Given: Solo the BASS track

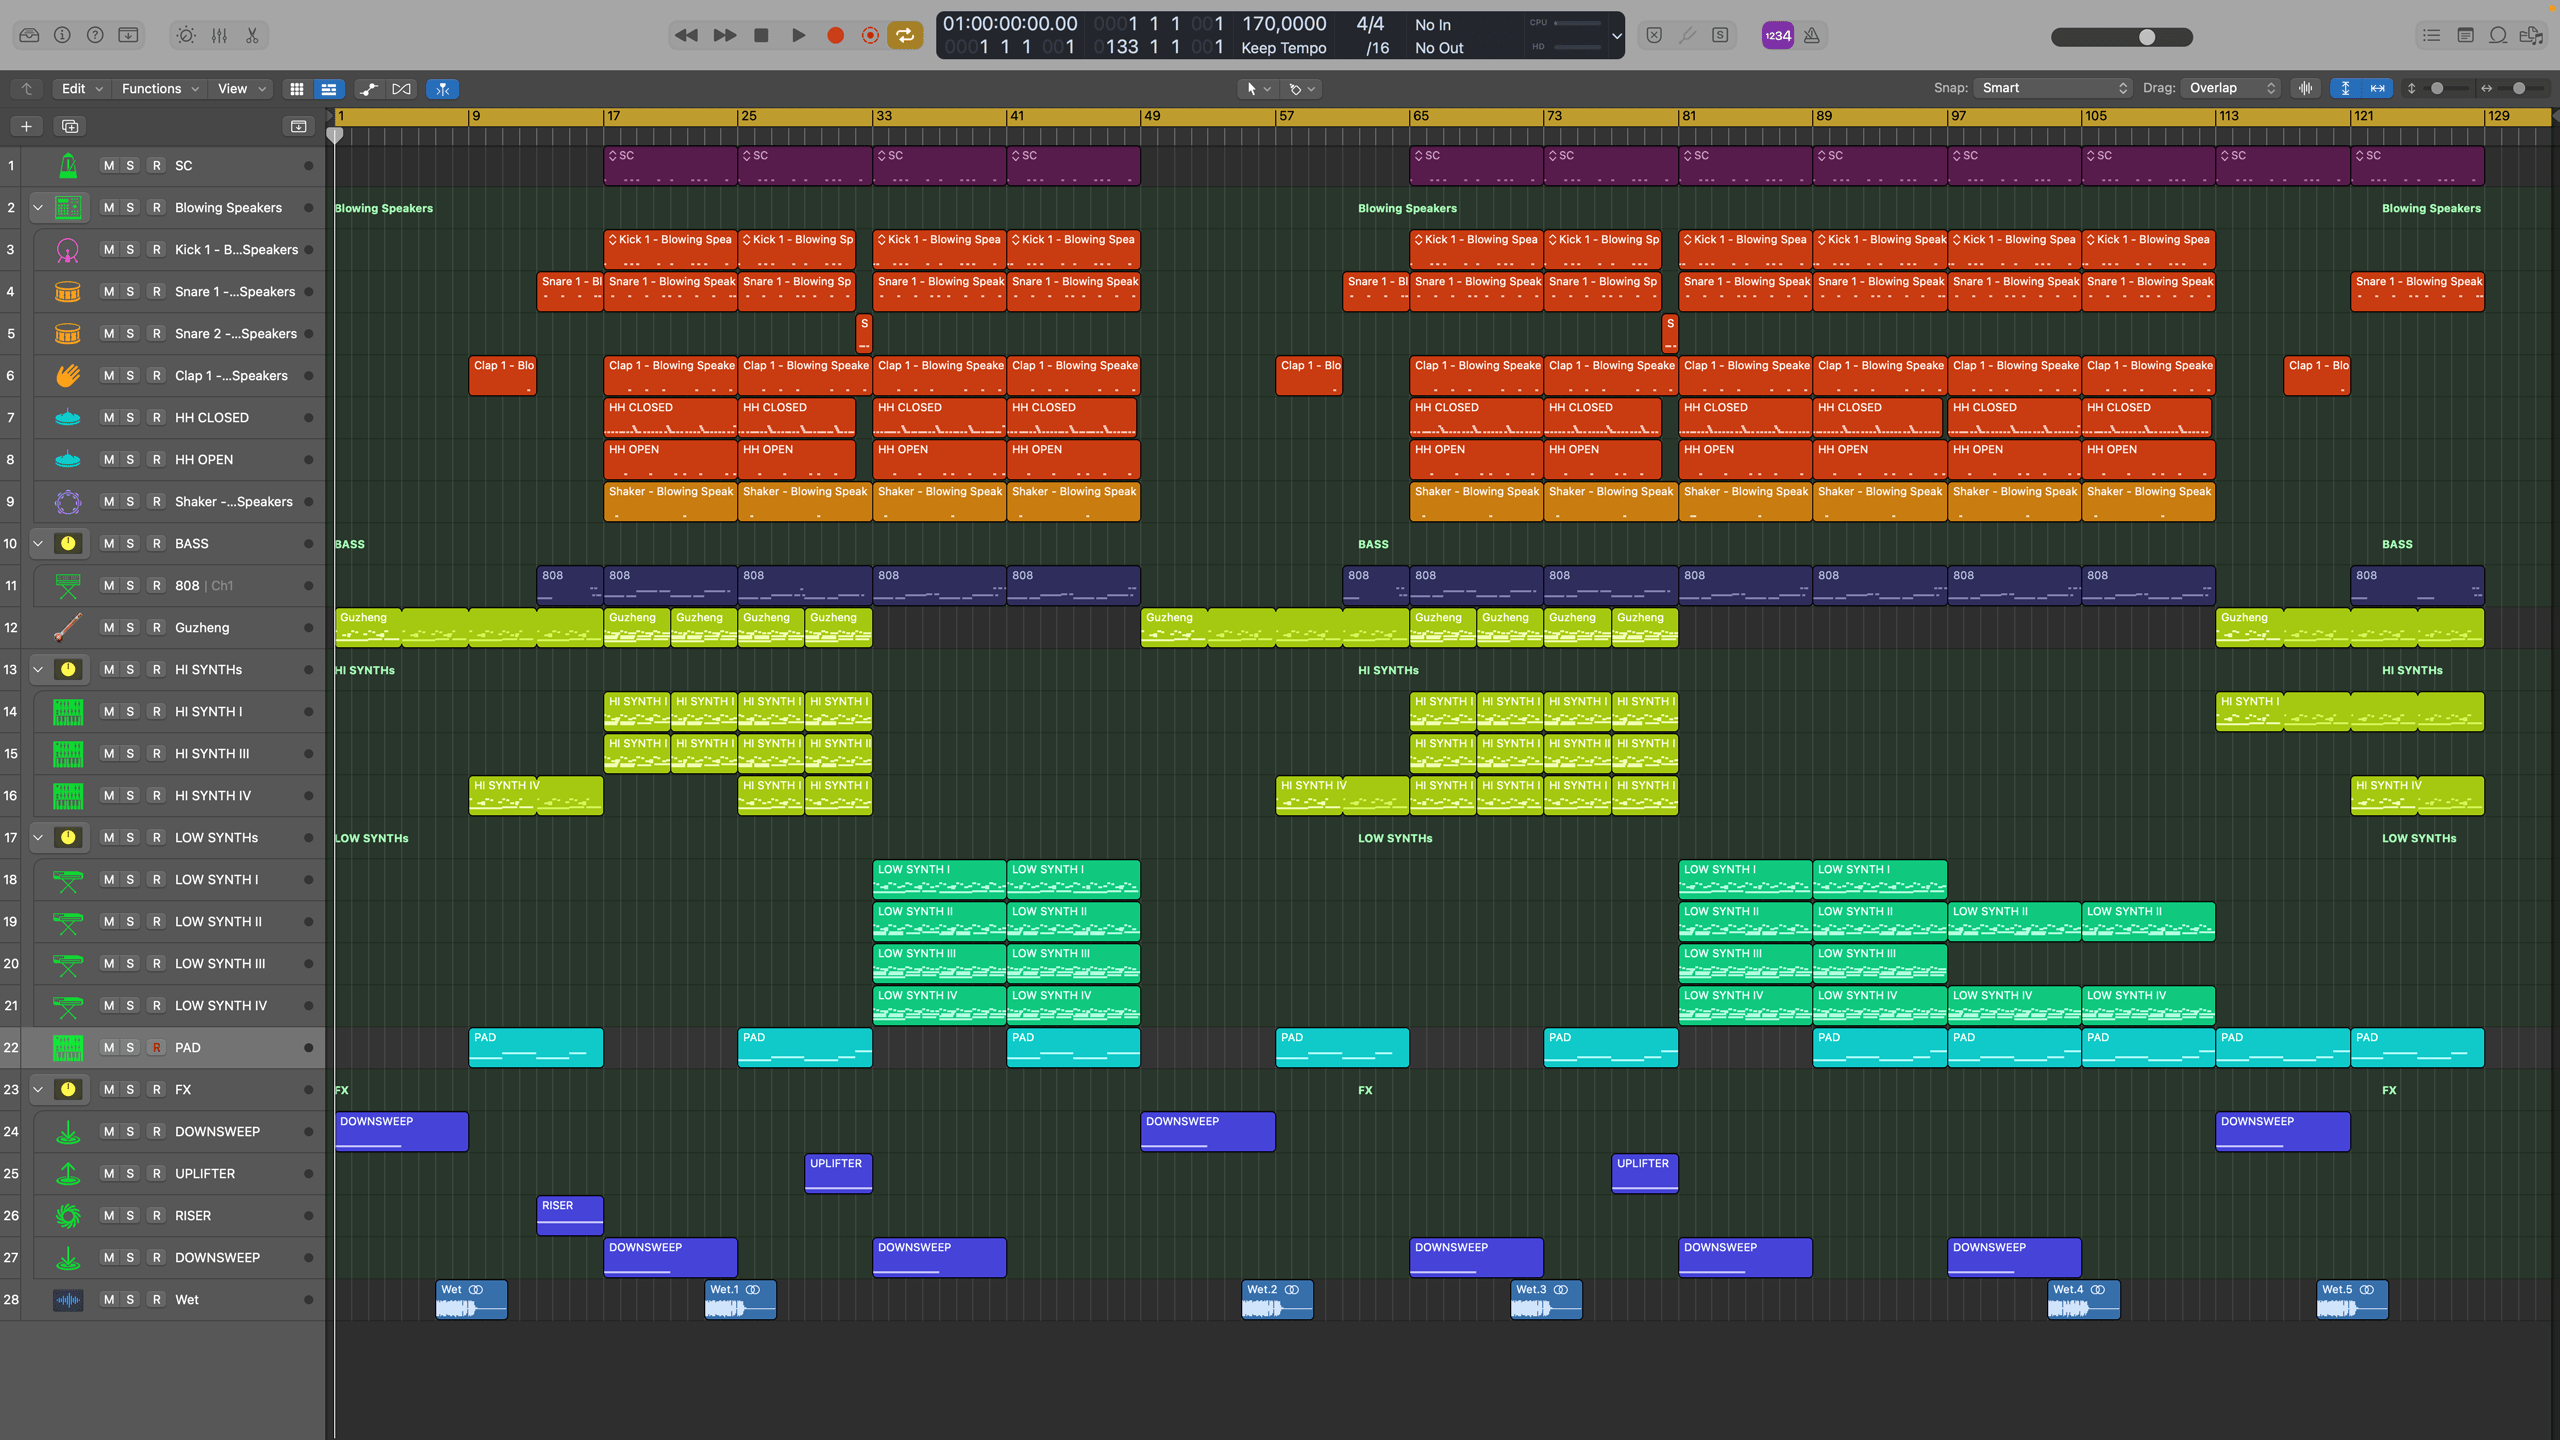Looking at the screenshot, I should coord(130,544).
